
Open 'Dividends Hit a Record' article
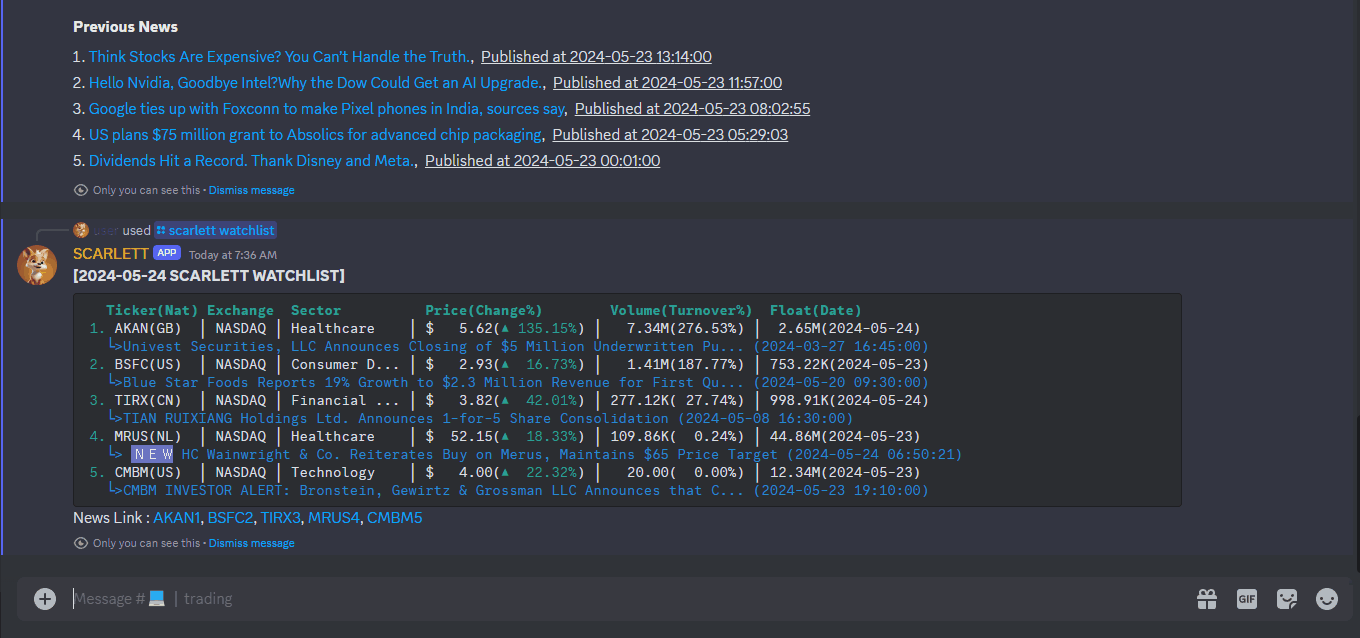pyautogui.click(x=251, y=161)
